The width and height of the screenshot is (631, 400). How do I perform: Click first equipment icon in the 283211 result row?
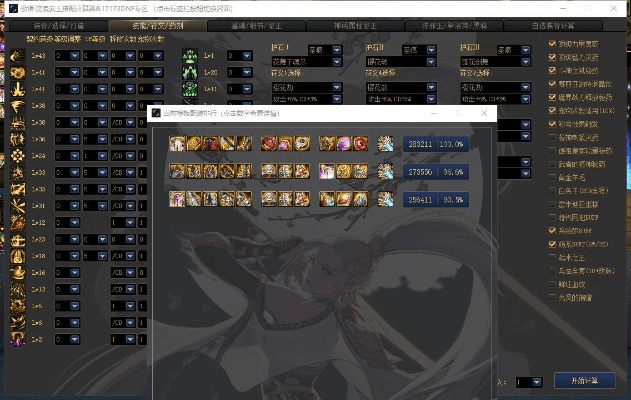[x=177, y=144]
